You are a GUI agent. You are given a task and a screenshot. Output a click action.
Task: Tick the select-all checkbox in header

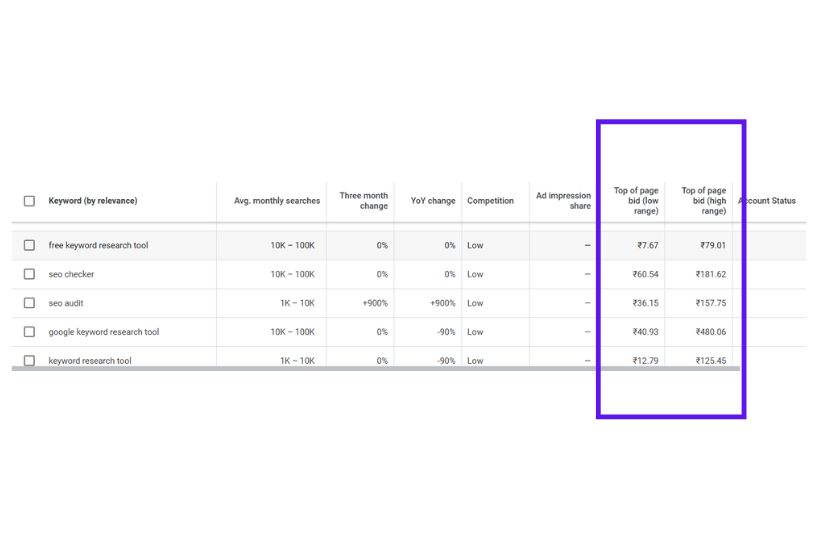30,201
